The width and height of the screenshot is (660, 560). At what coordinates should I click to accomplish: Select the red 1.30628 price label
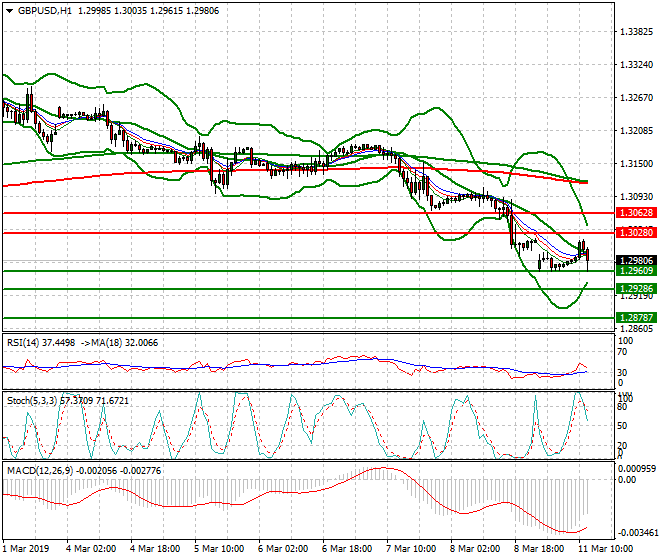(635, 213)
